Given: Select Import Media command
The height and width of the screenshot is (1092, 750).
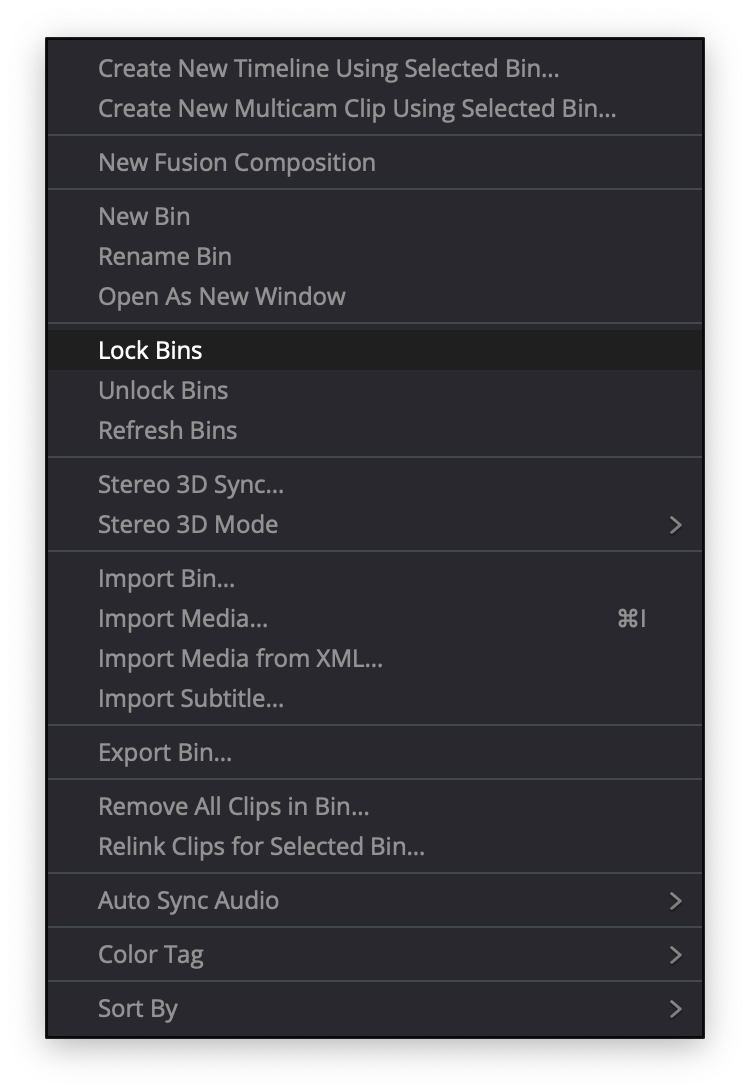Looking at the screenshot, I should coord(375,618).
